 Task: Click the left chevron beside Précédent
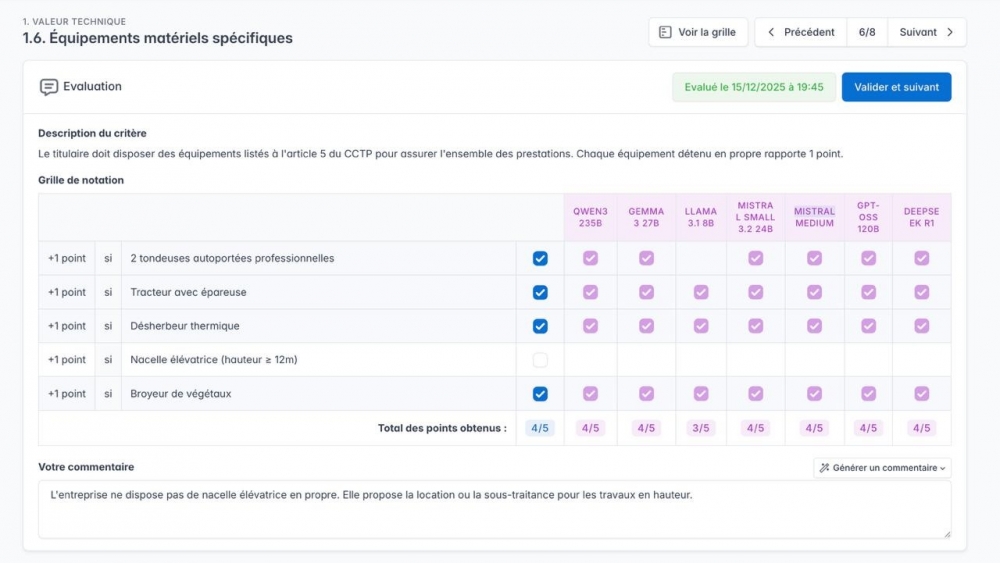[x=771, y=32]
